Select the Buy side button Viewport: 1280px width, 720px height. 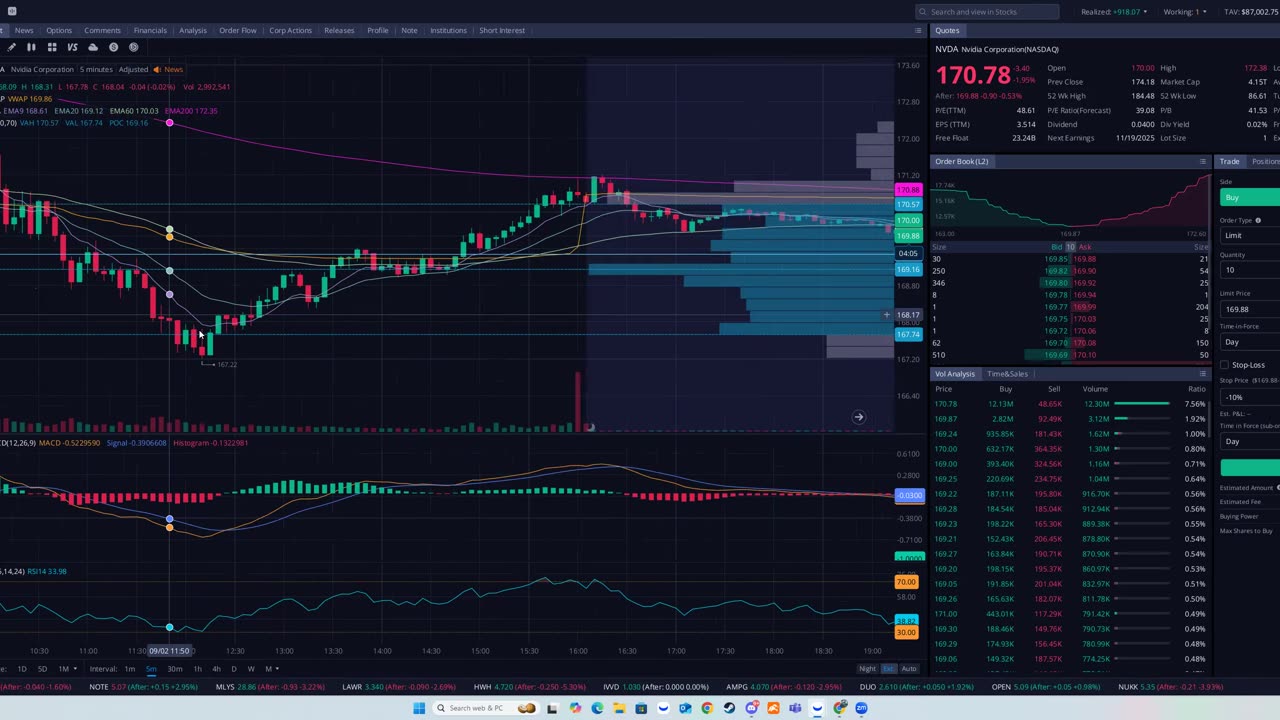coord(1250,197)
